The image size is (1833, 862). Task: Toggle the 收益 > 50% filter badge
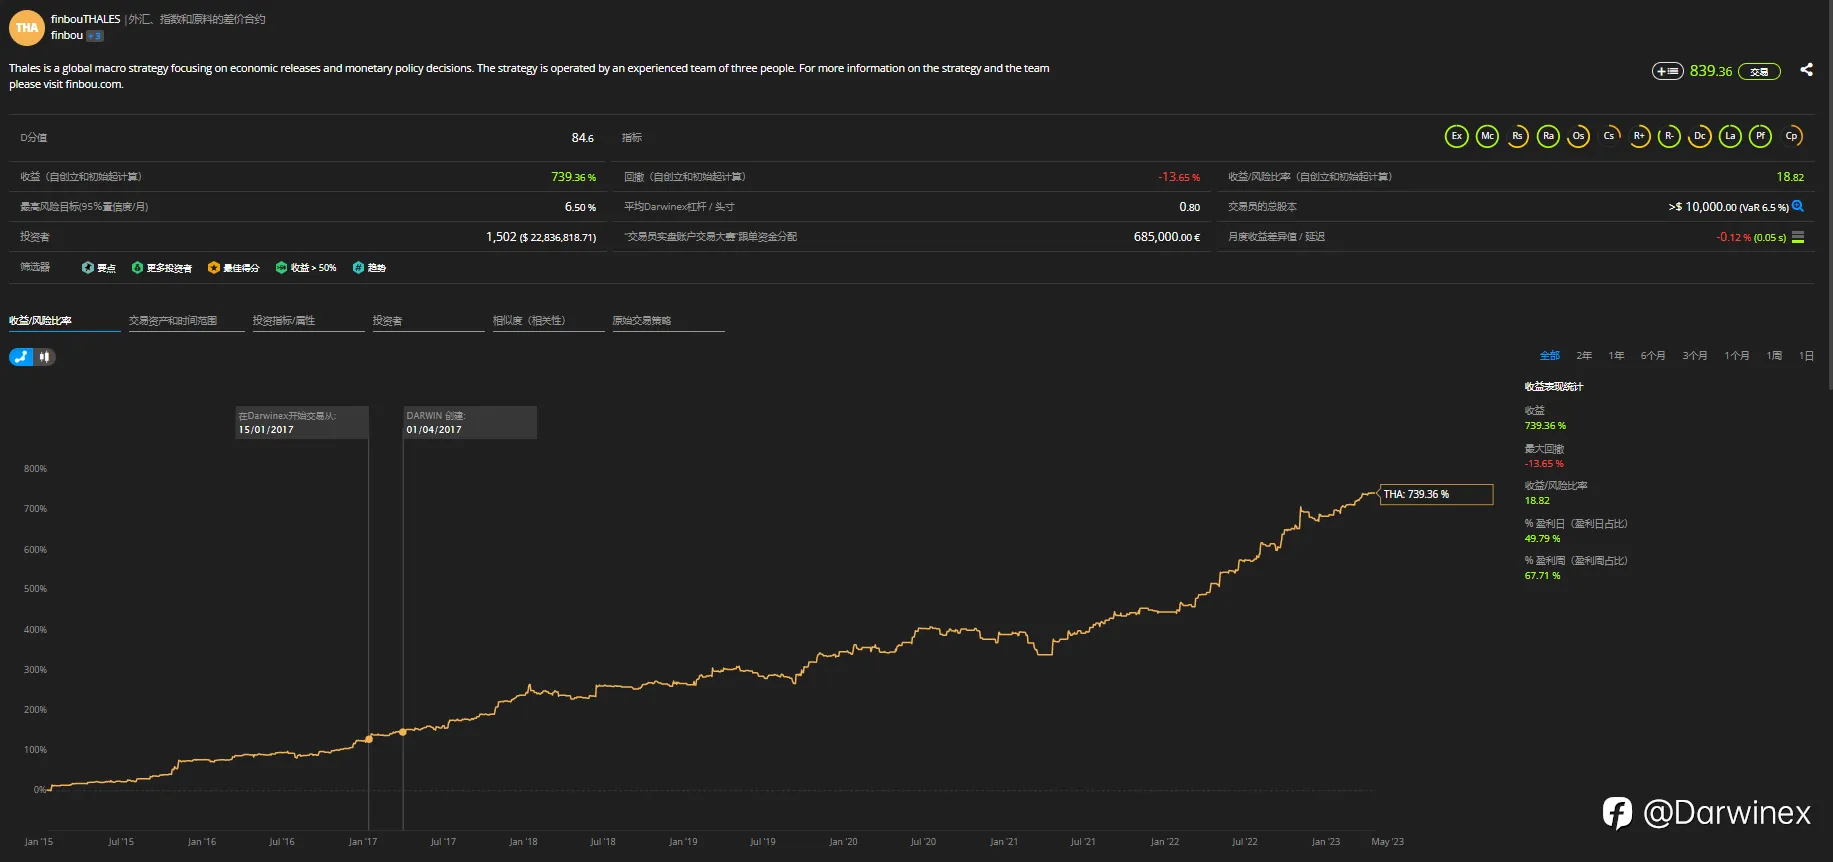[x=306, y=268]
